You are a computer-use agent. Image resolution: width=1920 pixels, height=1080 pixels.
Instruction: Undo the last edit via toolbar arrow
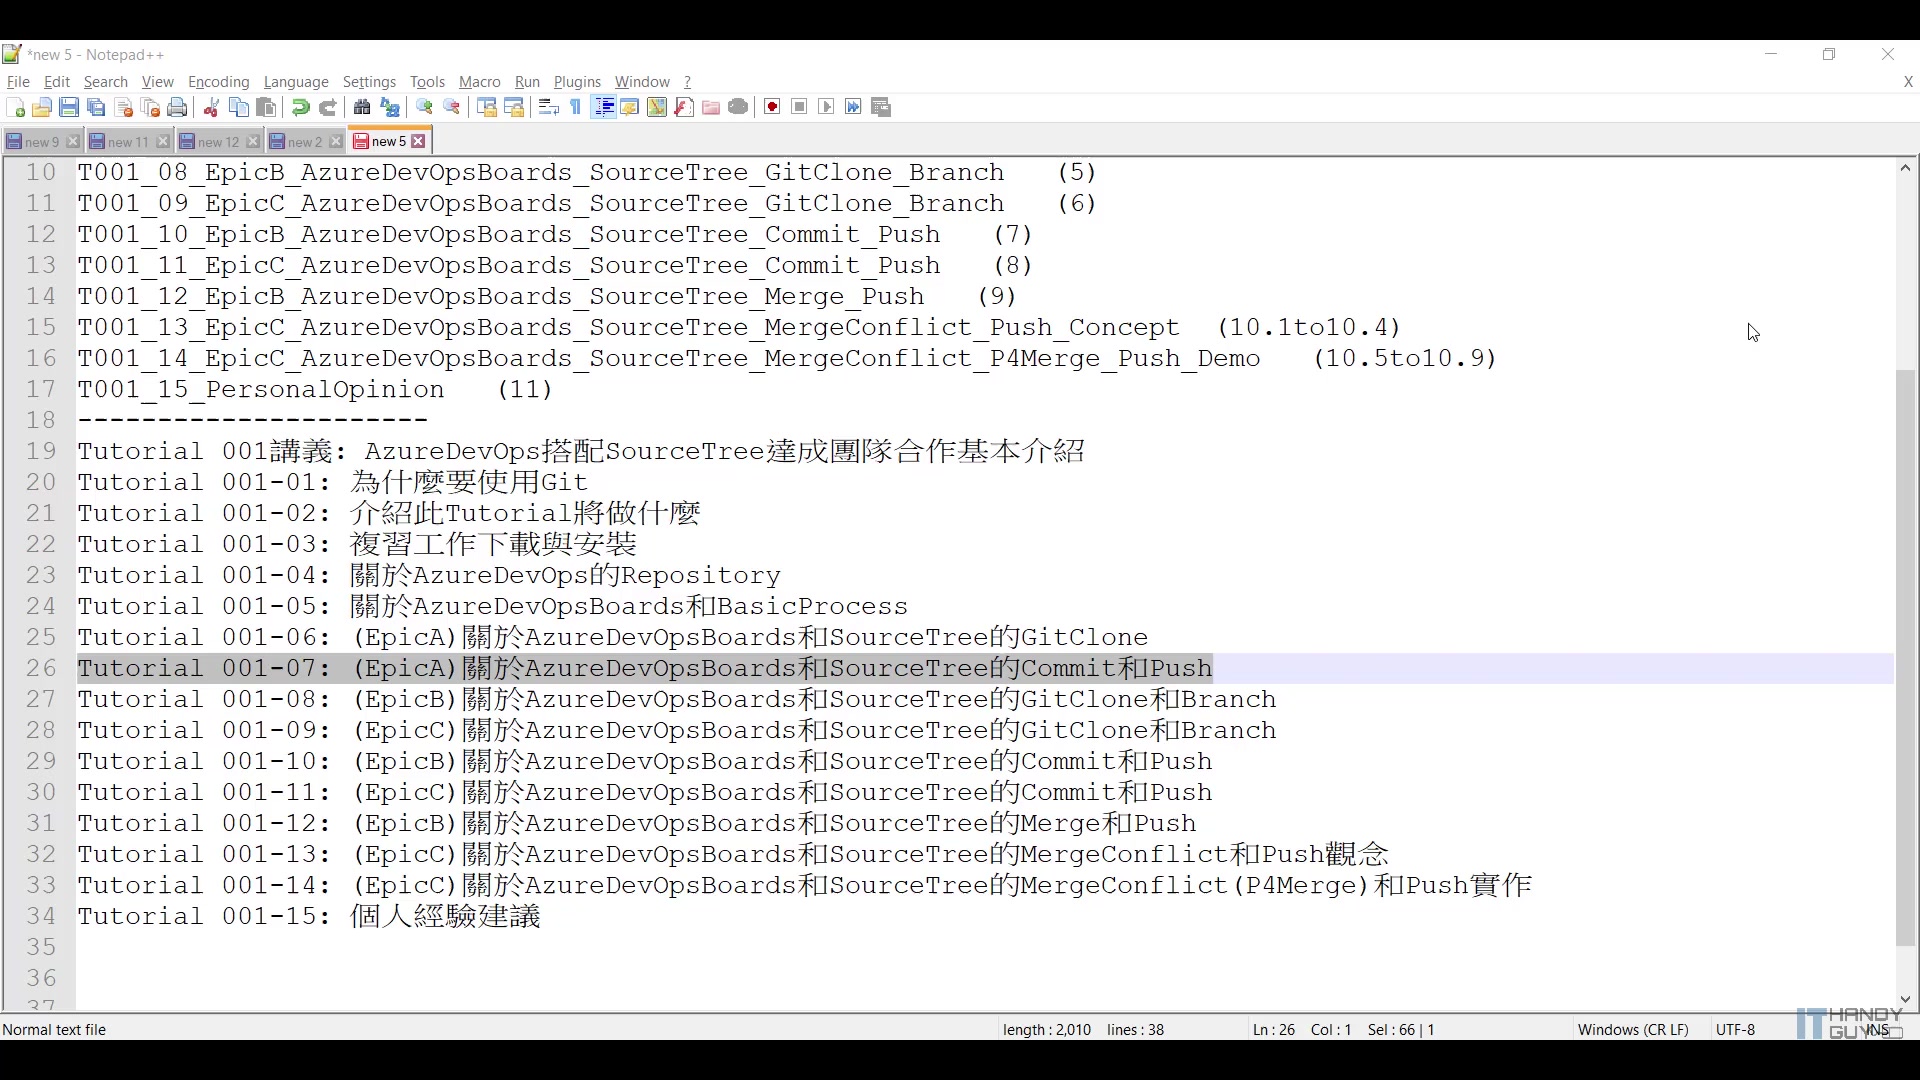click(x=300, y=107)
